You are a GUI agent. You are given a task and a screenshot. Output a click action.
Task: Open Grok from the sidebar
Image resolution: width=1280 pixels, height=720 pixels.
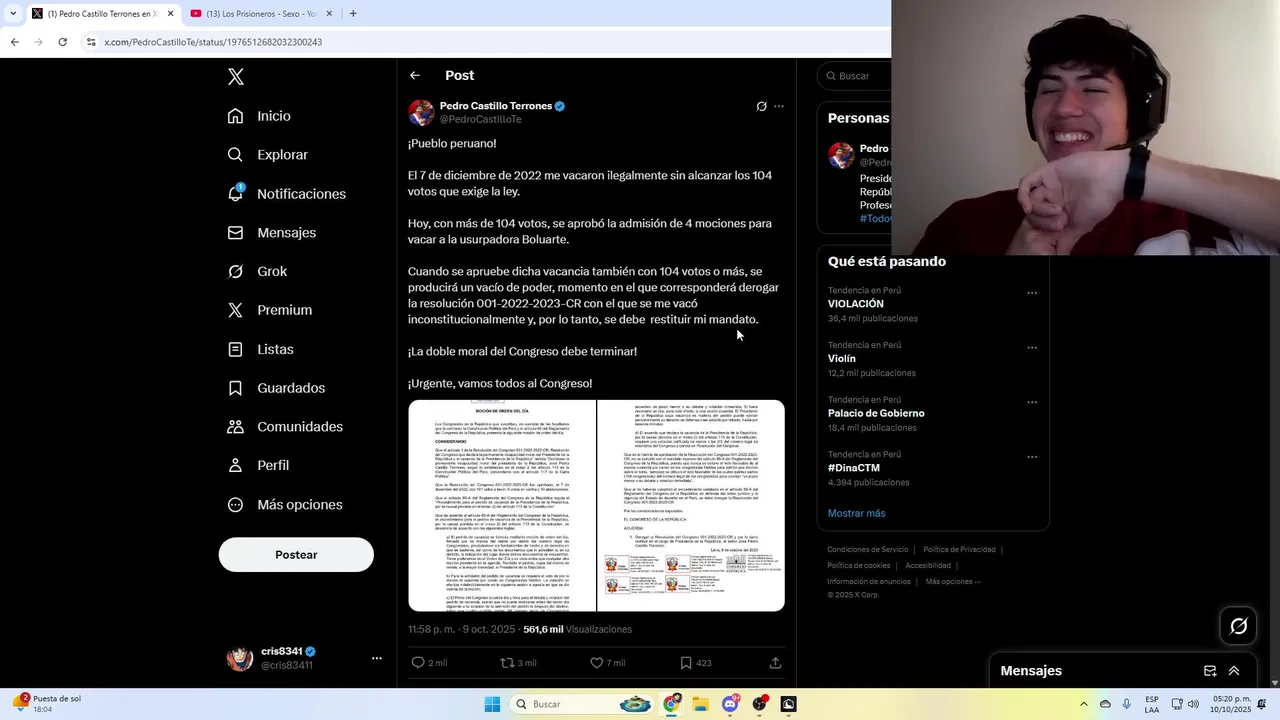[257, 271]
